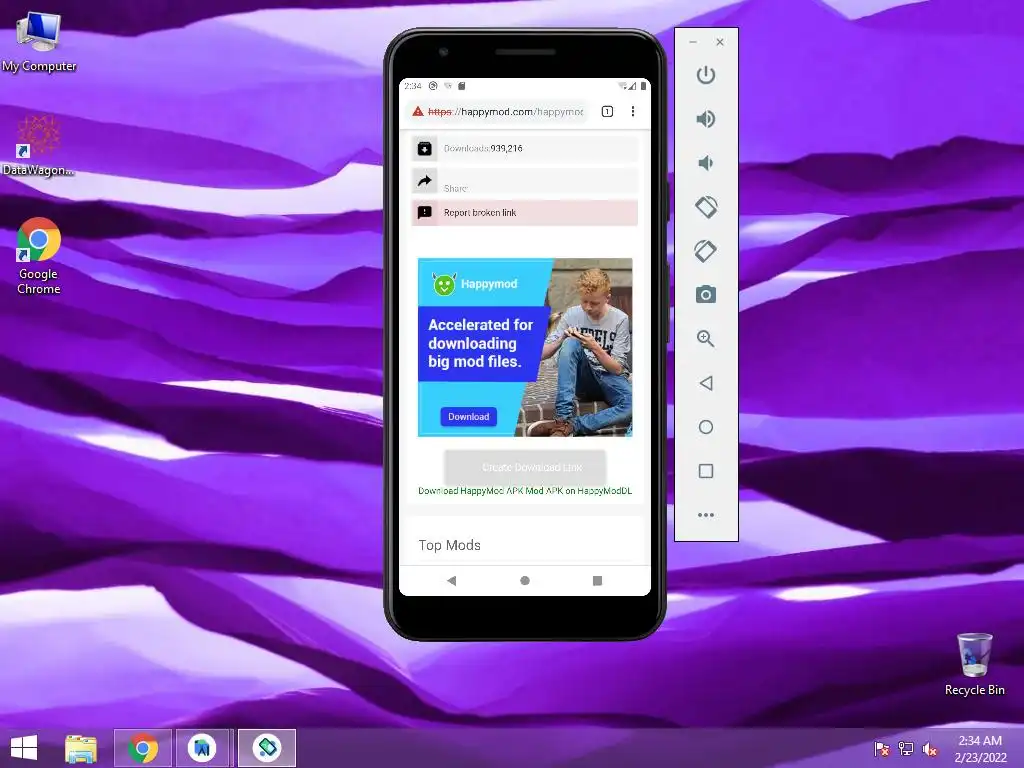Tap the phone's on-screen Back button
The image size is (1024, 768).
coord(451,581)
